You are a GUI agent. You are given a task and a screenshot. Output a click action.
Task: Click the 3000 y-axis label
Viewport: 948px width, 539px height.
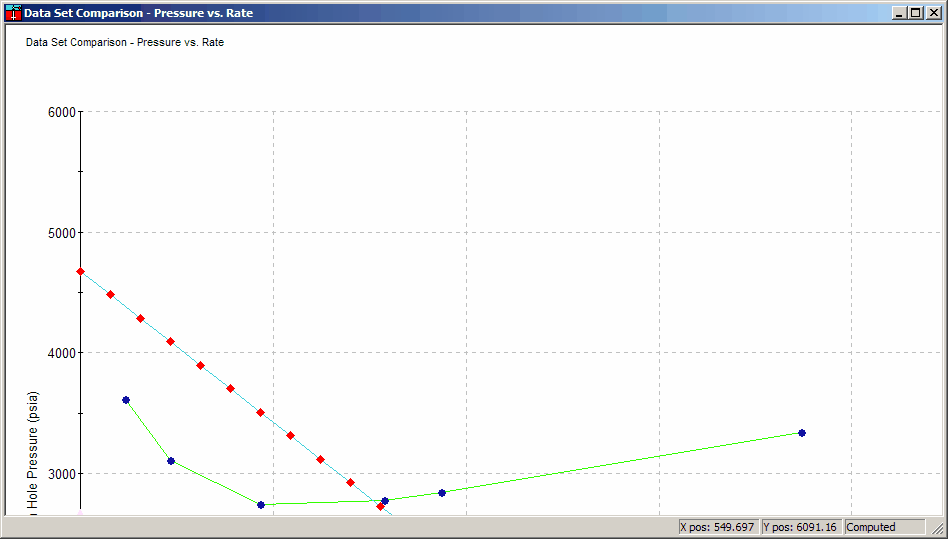coord(61,474)
